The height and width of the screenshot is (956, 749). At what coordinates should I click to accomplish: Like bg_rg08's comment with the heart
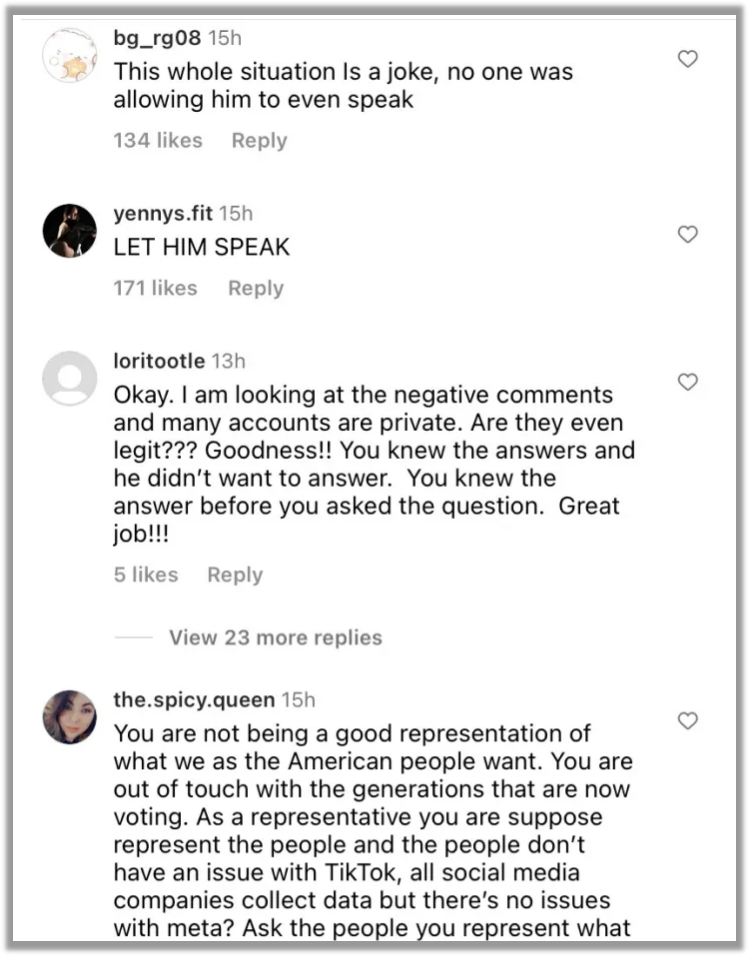click(x=687, y=60)
